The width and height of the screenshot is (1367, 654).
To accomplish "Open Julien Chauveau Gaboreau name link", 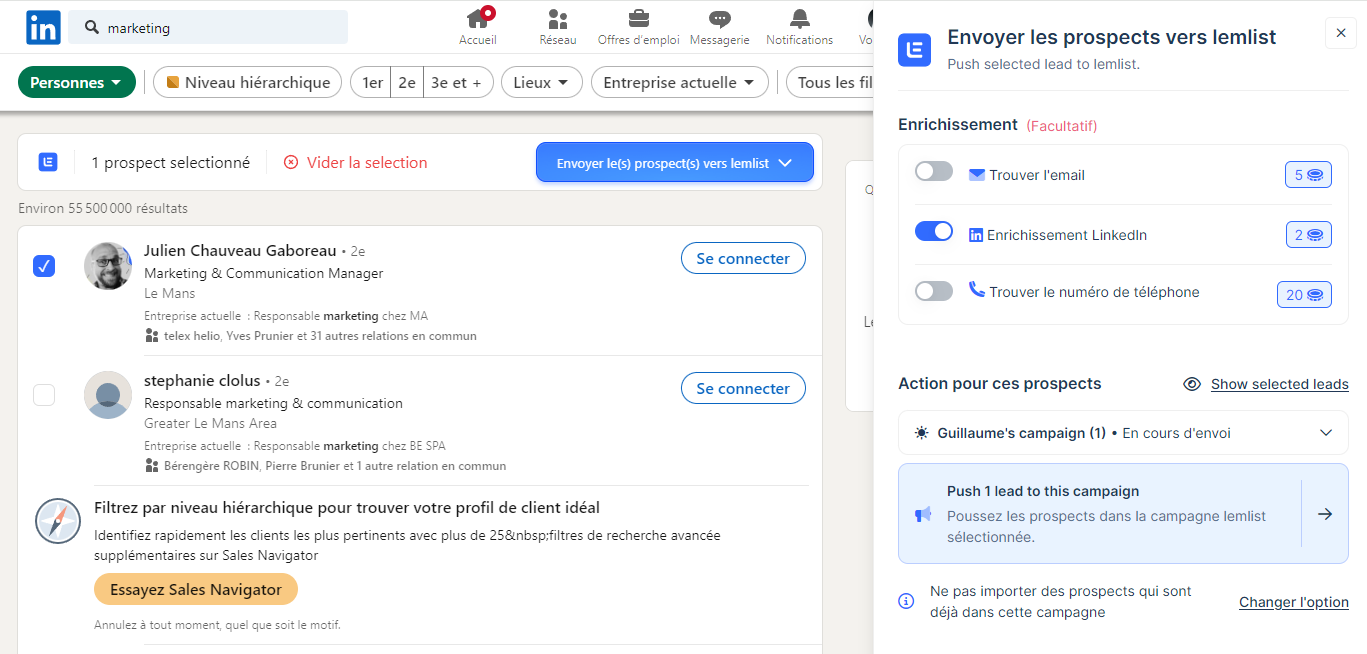I will tap(240, 250).
